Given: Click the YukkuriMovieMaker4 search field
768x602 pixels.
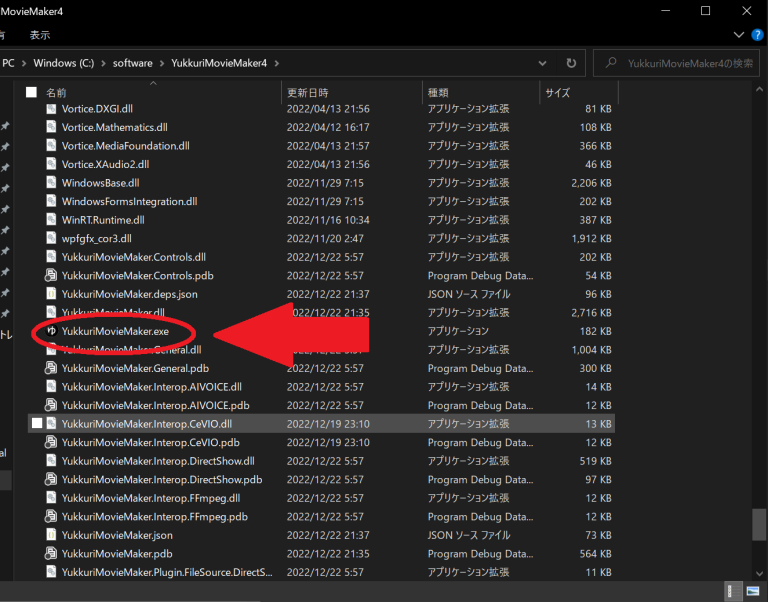Looking at the screenshot, I should coord(690,63).
